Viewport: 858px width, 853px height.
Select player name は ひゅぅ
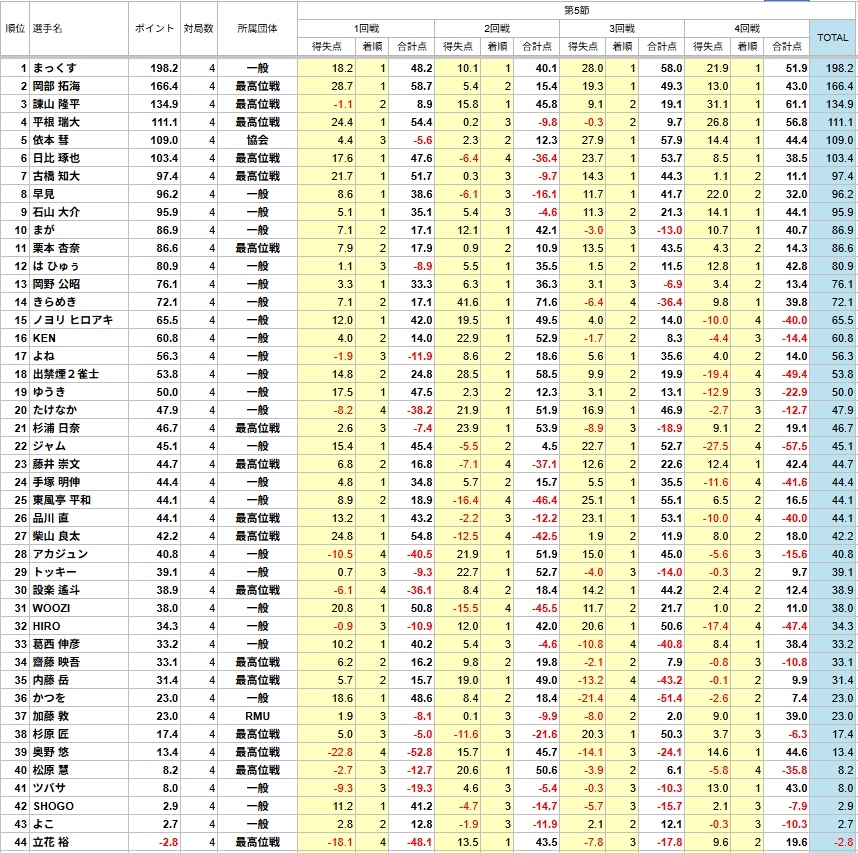click(56, 266)
